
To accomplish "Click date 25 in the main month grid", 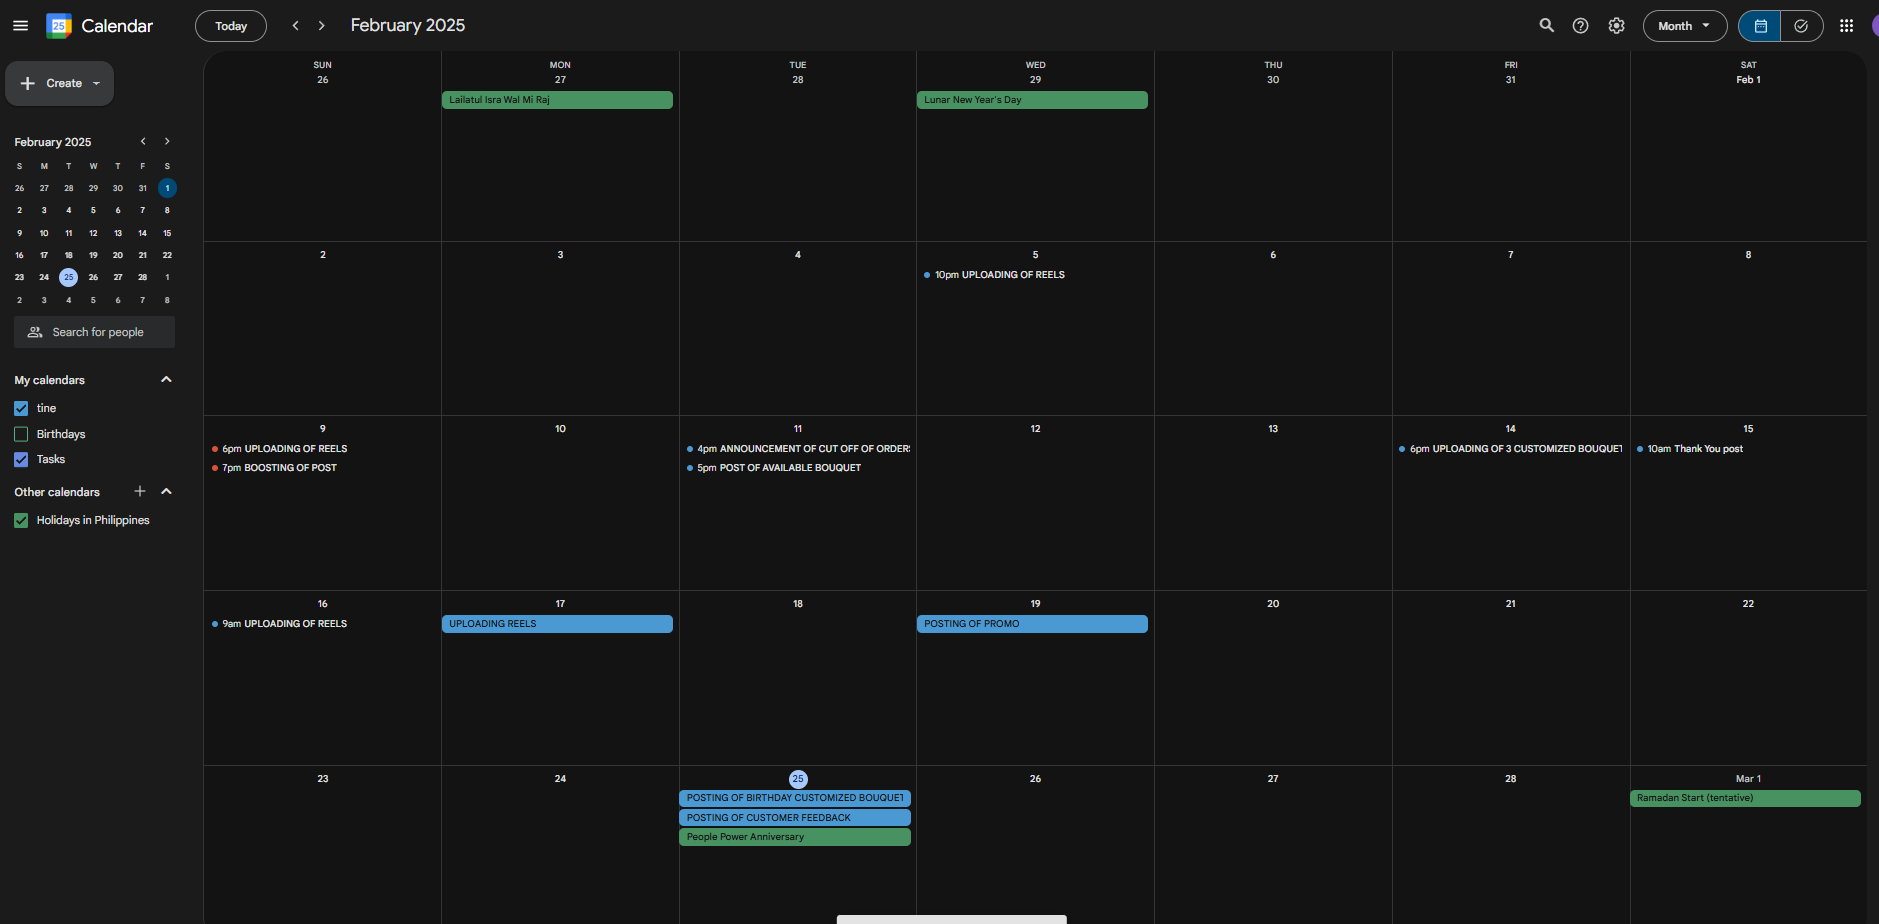I will pyautogui.click(x=798, y=779).
